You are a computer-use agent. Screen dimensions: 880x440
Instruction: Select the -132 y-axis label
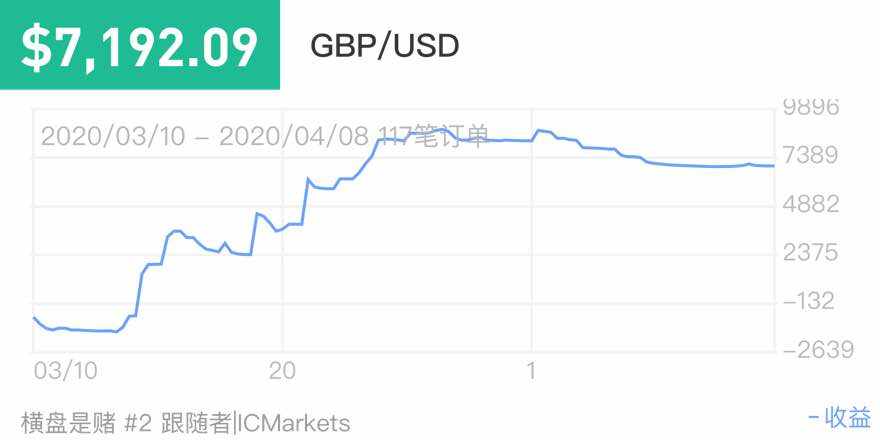point(811,301)
